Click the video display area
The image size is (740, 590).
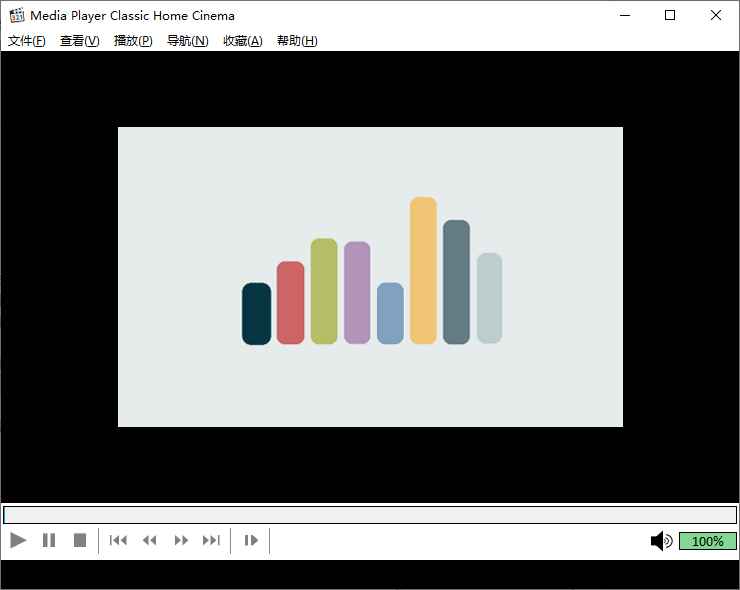pyautogui.click(x=370, y=277)
